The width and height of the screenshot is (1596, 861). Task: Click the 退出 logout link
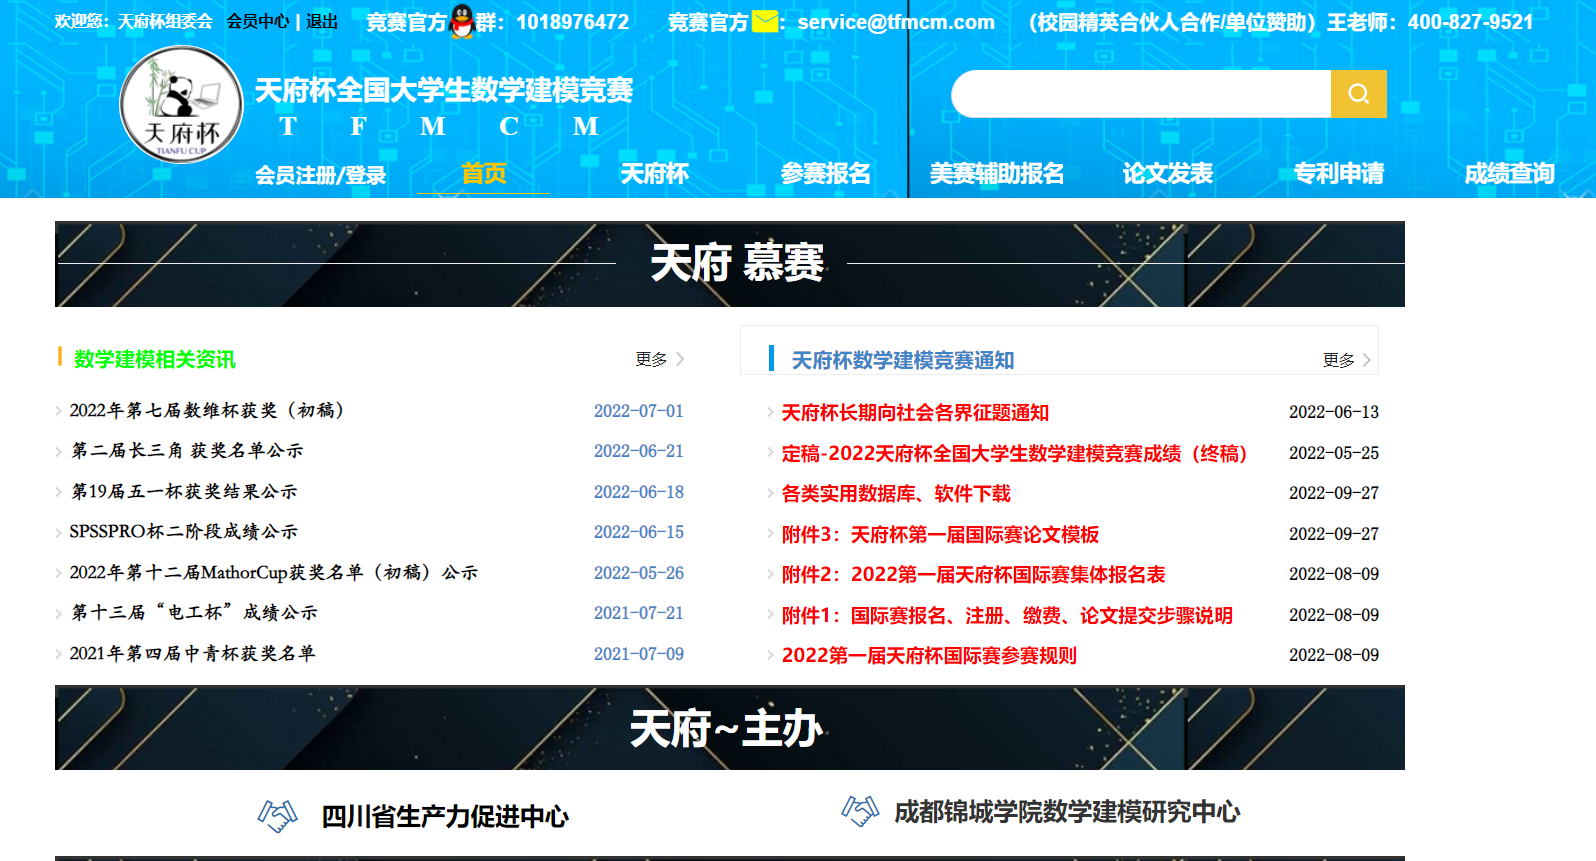tap(322, 21)
